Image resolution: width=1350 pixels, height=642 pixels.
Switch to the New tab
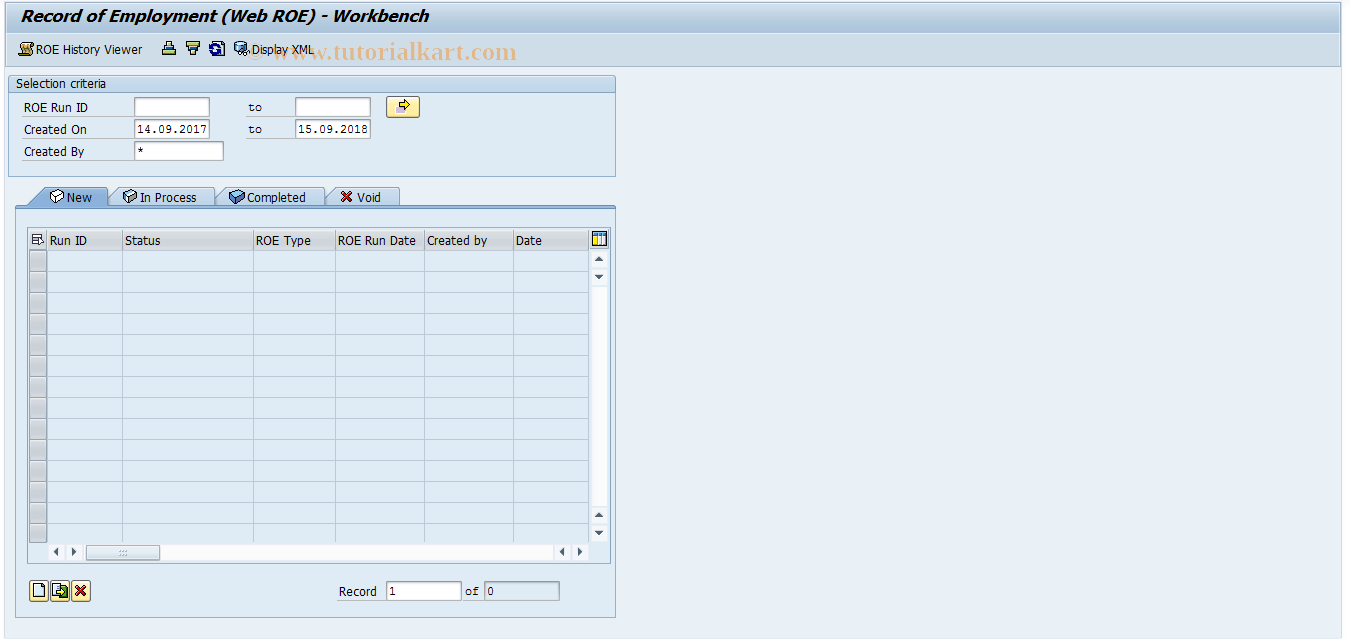tap(71, 197)
